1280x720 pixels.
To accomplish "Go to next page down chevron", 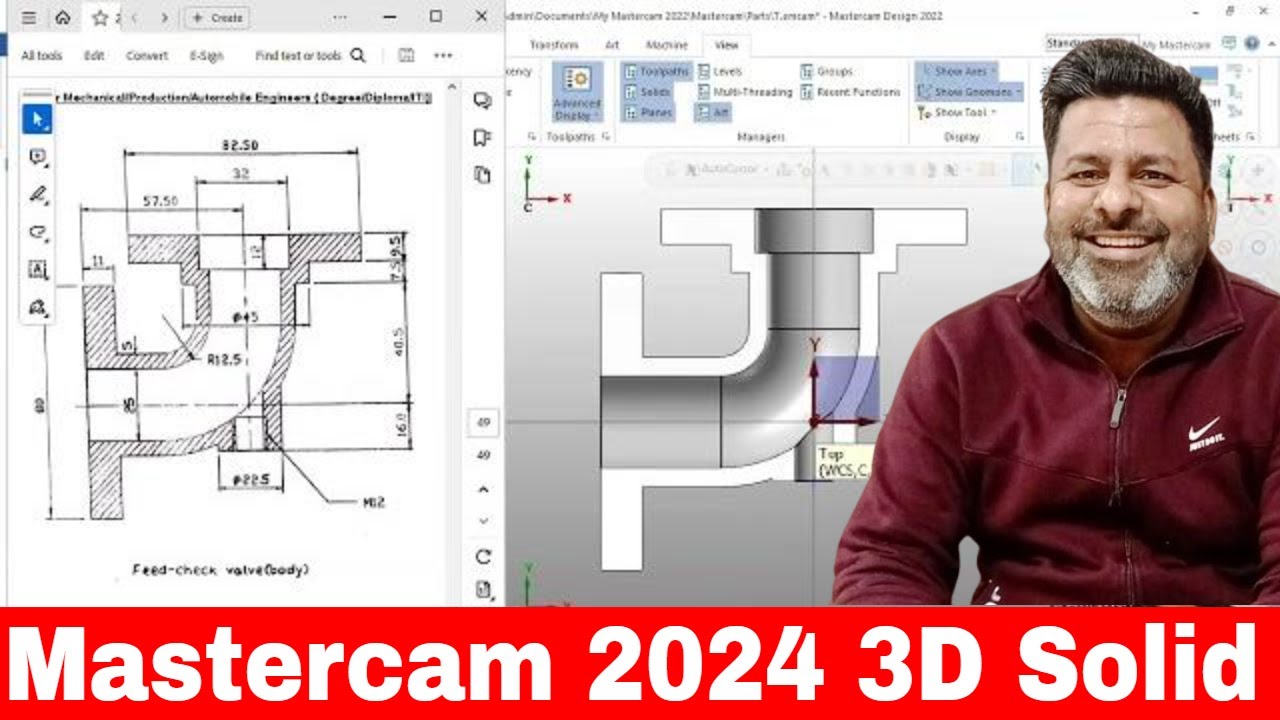I will pos(483,521).
